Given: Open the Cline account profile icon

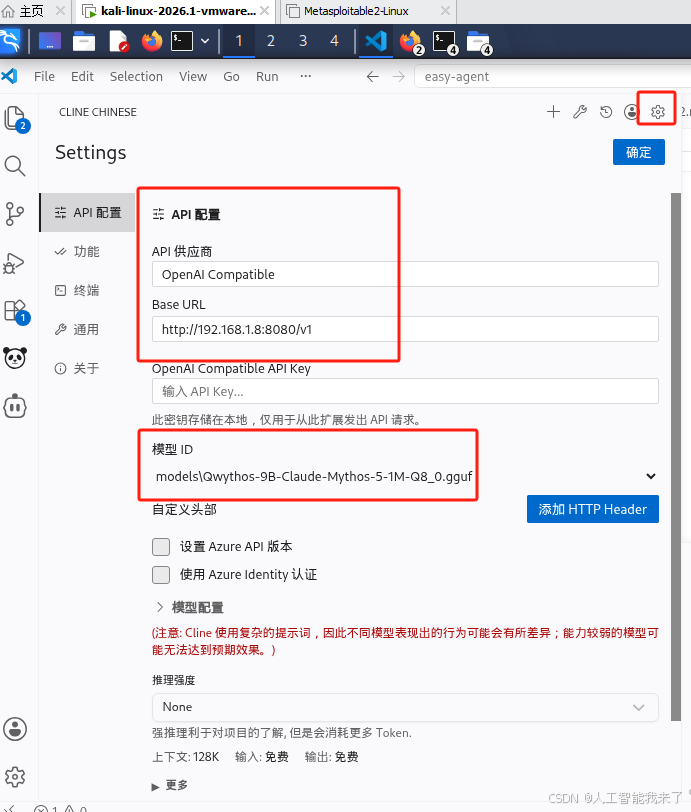Looking at the screenshot, I should tap(630, 111).
